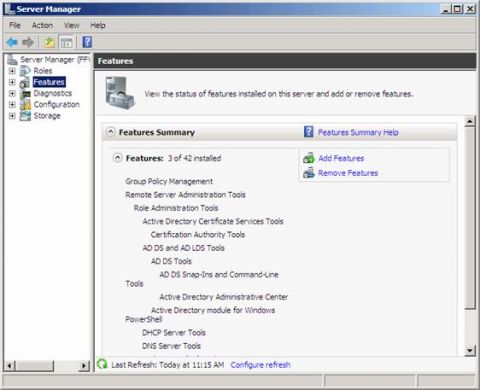Viewport: 480px width, 390px height.
Task: Click the AD DS and AD LDS Tools entry
Action: [x=183, y=248]
